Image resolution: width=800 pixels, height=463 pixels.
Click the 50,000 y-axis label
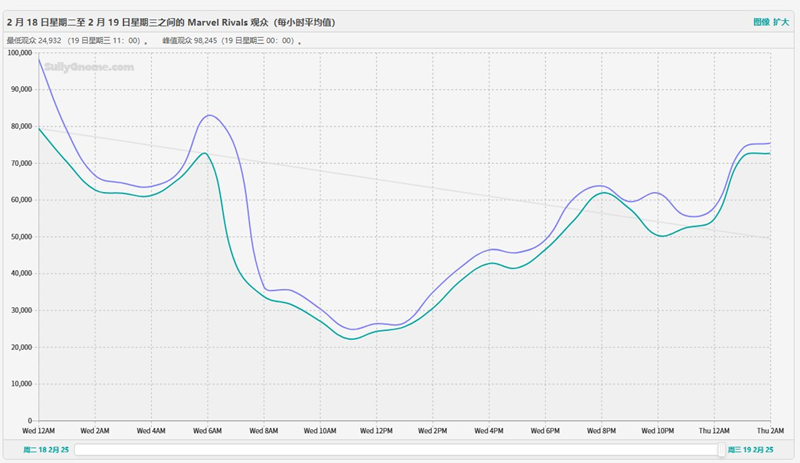click(x=20, y=237)
